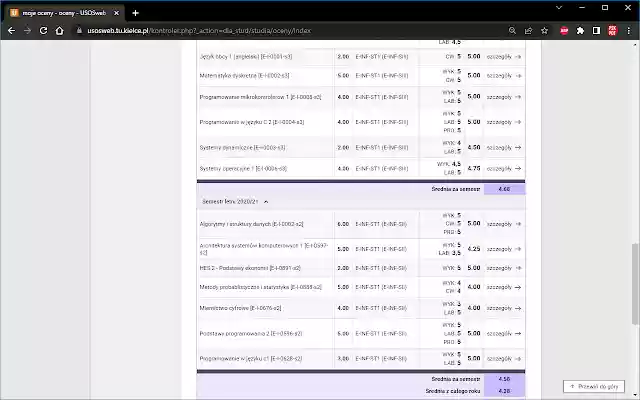Open szczegóły for Algorytmy i struktury danych
This screenshot has height=400, width=640.
coord(504,224)
